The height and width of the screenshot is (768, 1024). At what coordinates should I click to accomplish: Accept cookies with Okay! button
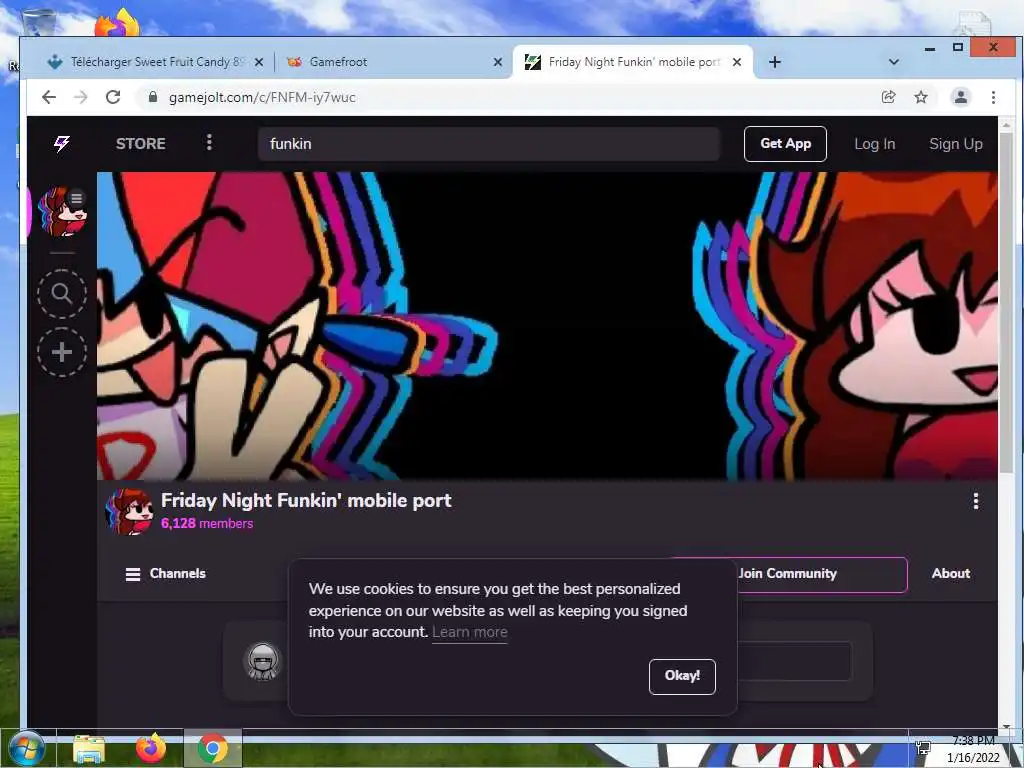(682, 676)
